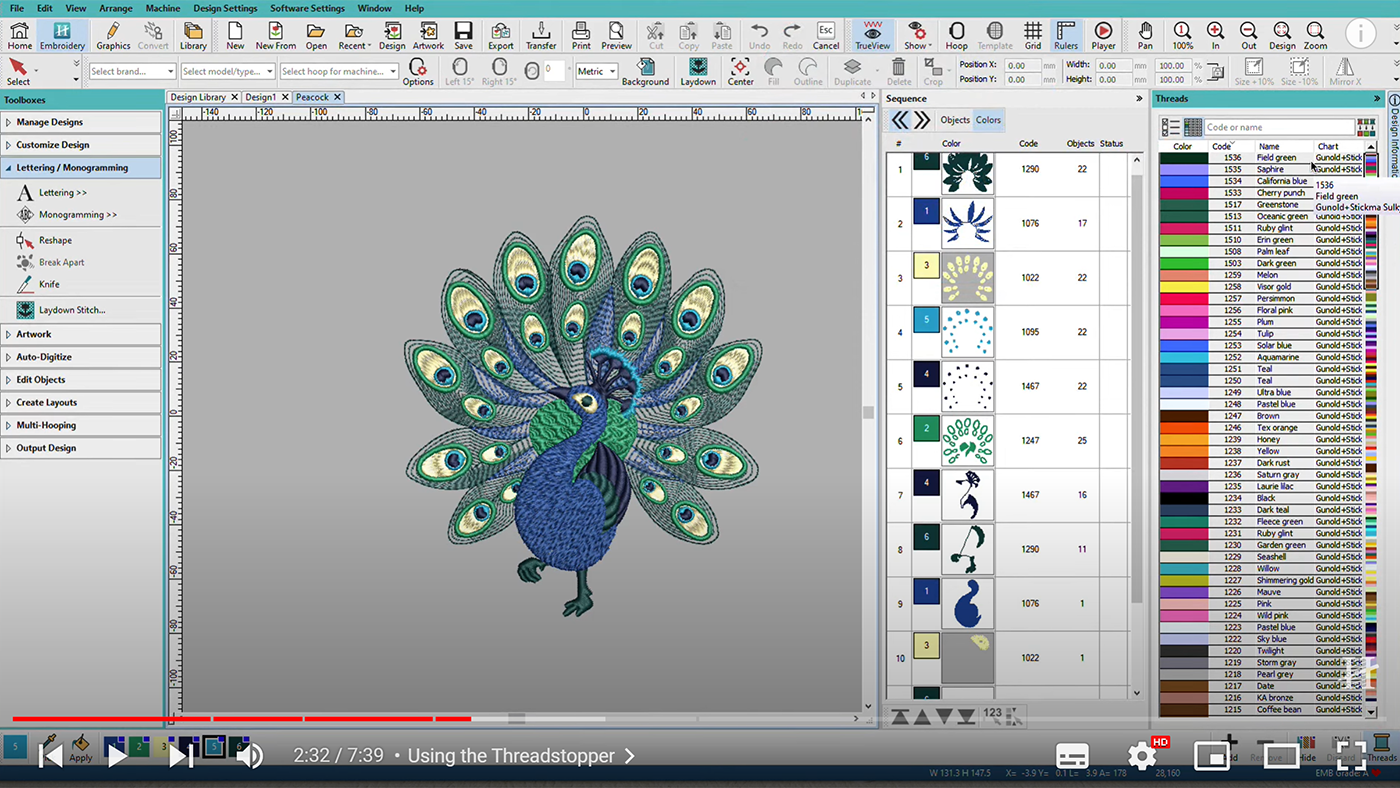
Task: Toggle the Grid display
Action: [1032, 35]
